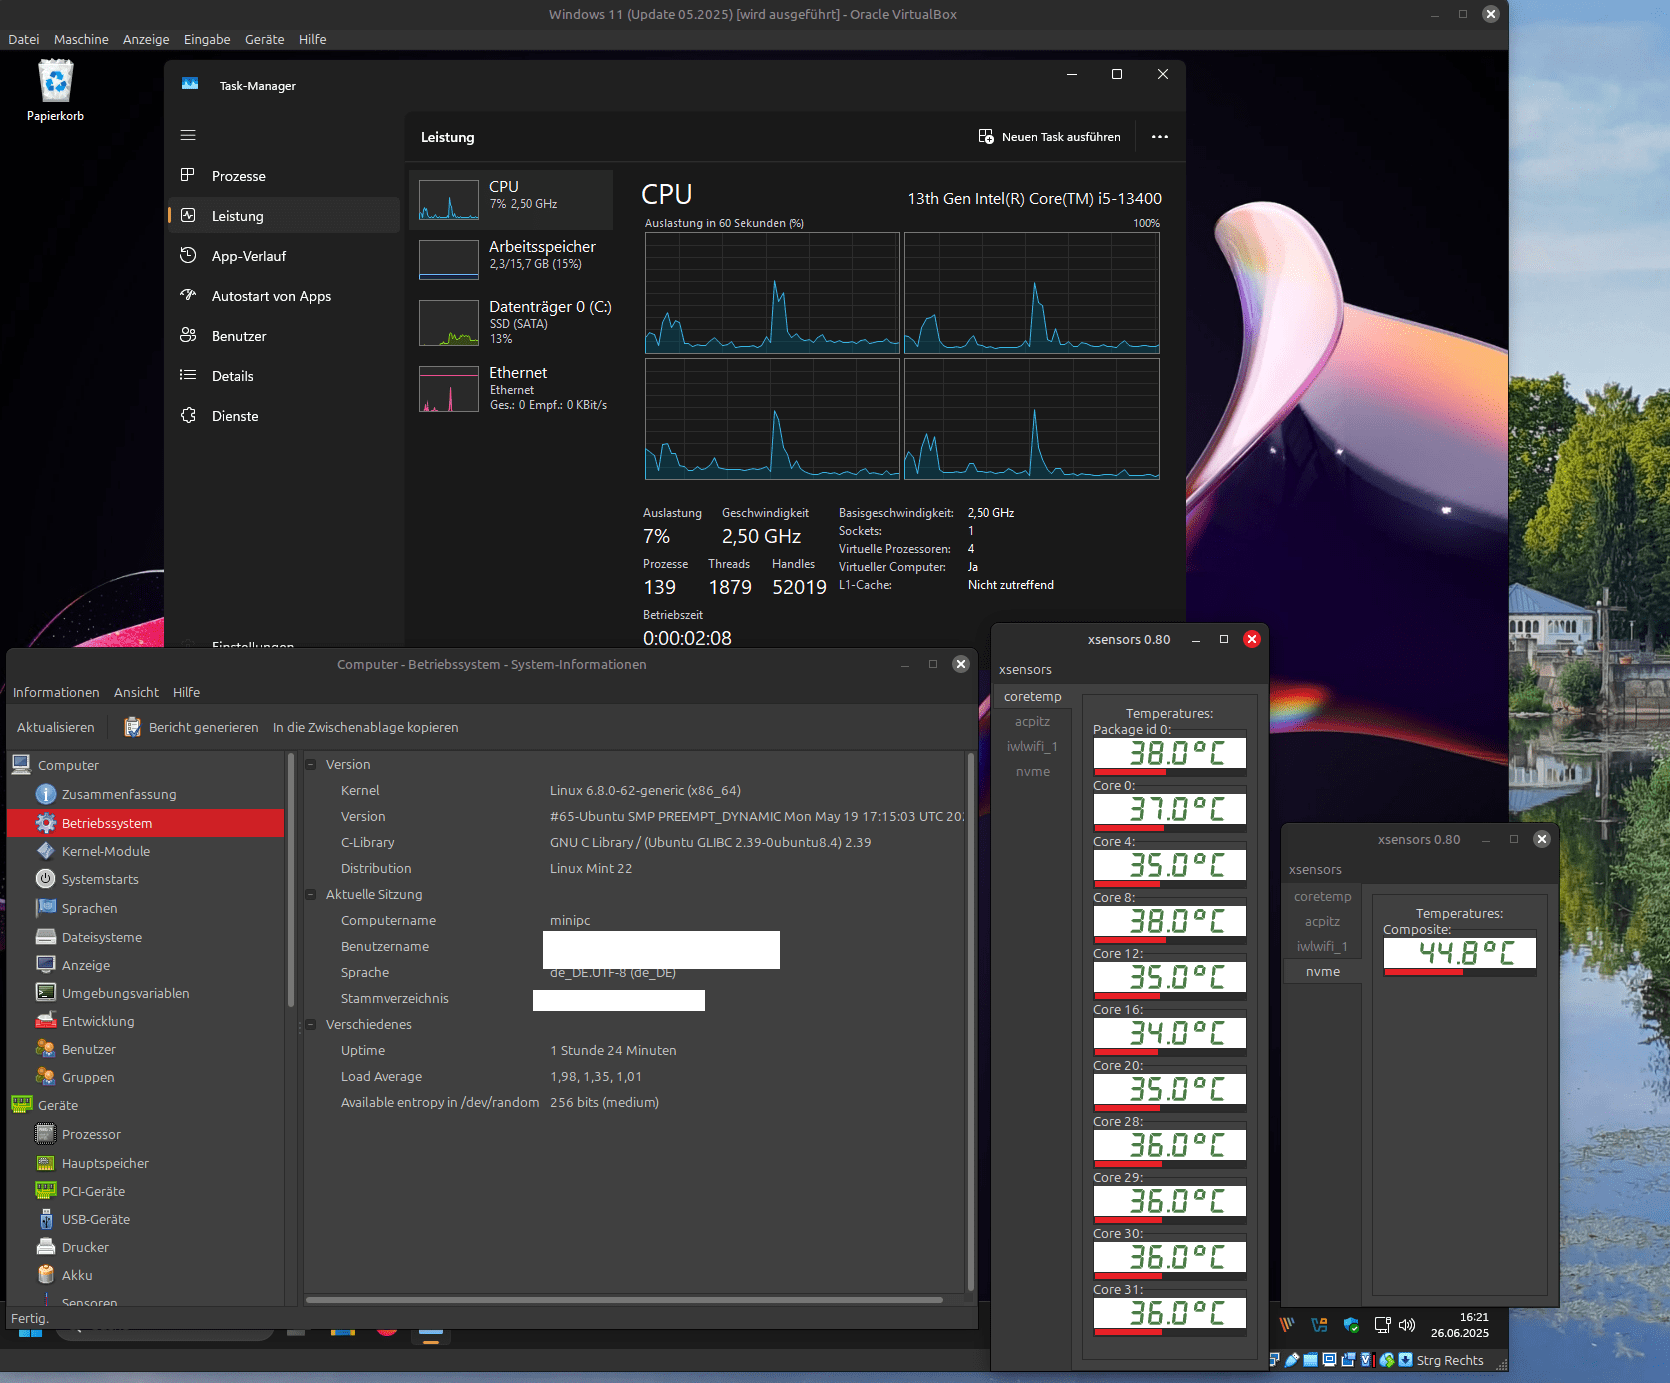
Task: Show Details page in Task-Manager
Action: tap(284, 376)
